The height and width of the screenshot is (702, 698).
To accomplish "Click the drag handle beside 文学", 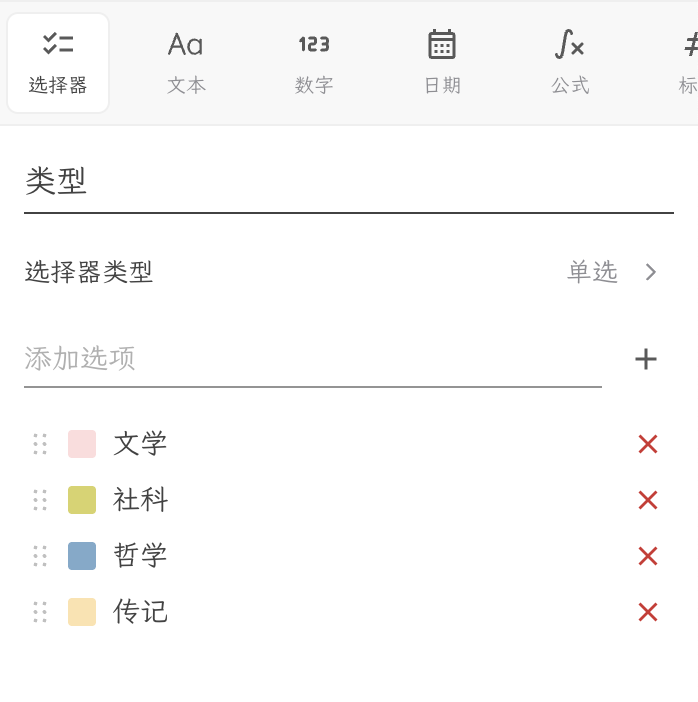I will point(40,444).
